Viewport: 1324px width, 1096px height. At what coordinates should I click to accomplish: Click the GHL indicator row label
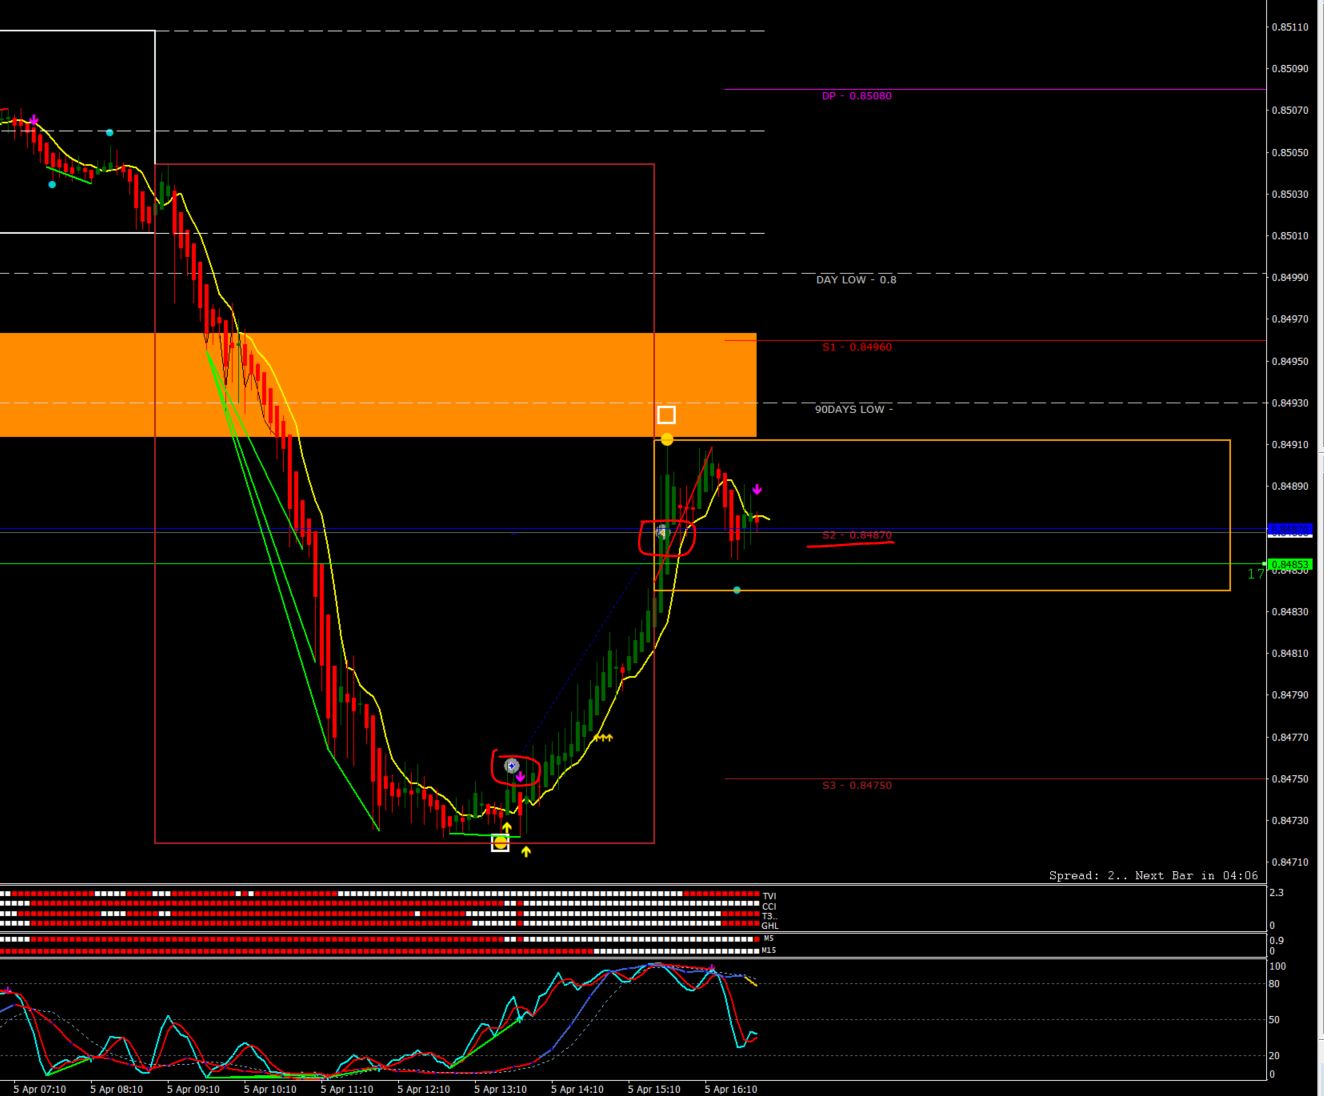click(x=770, y=926)
